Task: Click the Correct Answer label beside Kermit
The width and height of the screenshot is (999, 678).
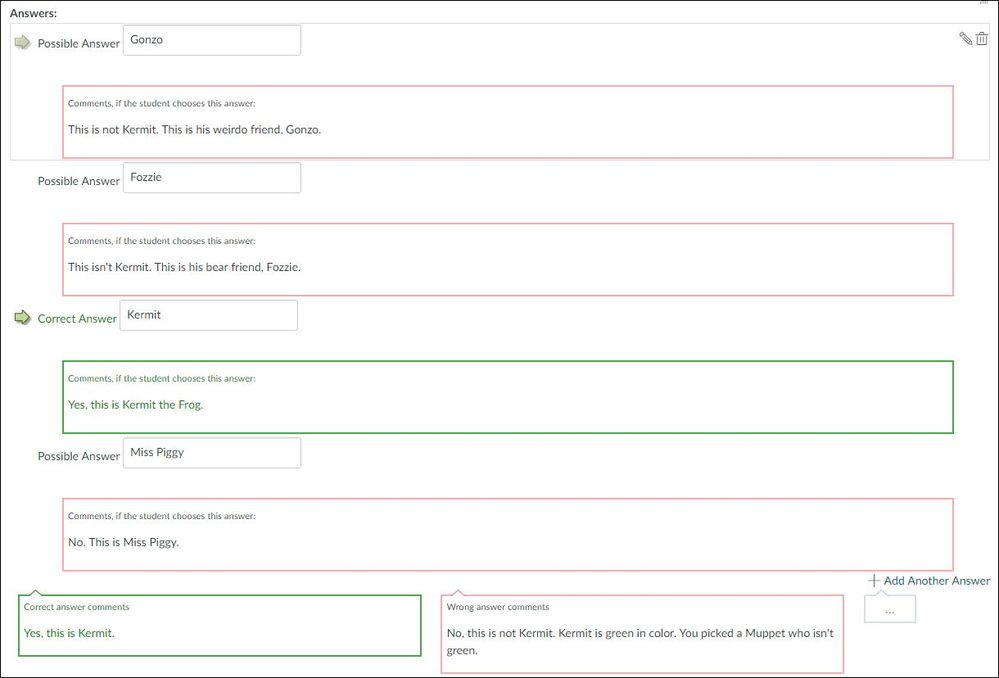Action: (77, 319)
